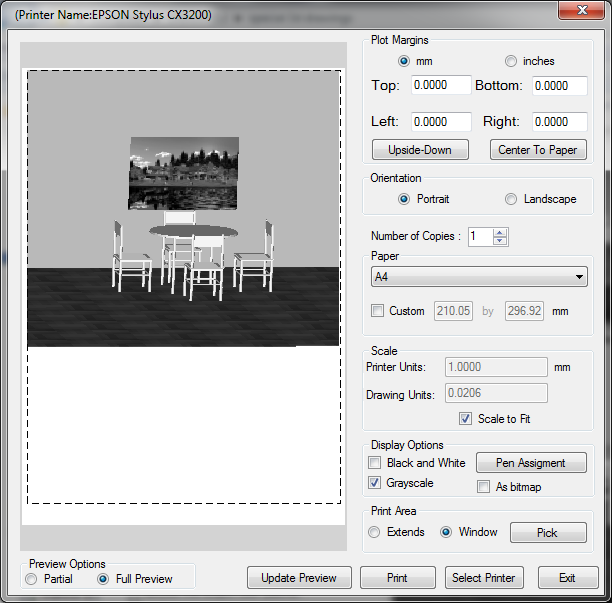The image size is (612, 603).
Task: Enable the Custom paper size checkbox
Action: click(377, 311)
